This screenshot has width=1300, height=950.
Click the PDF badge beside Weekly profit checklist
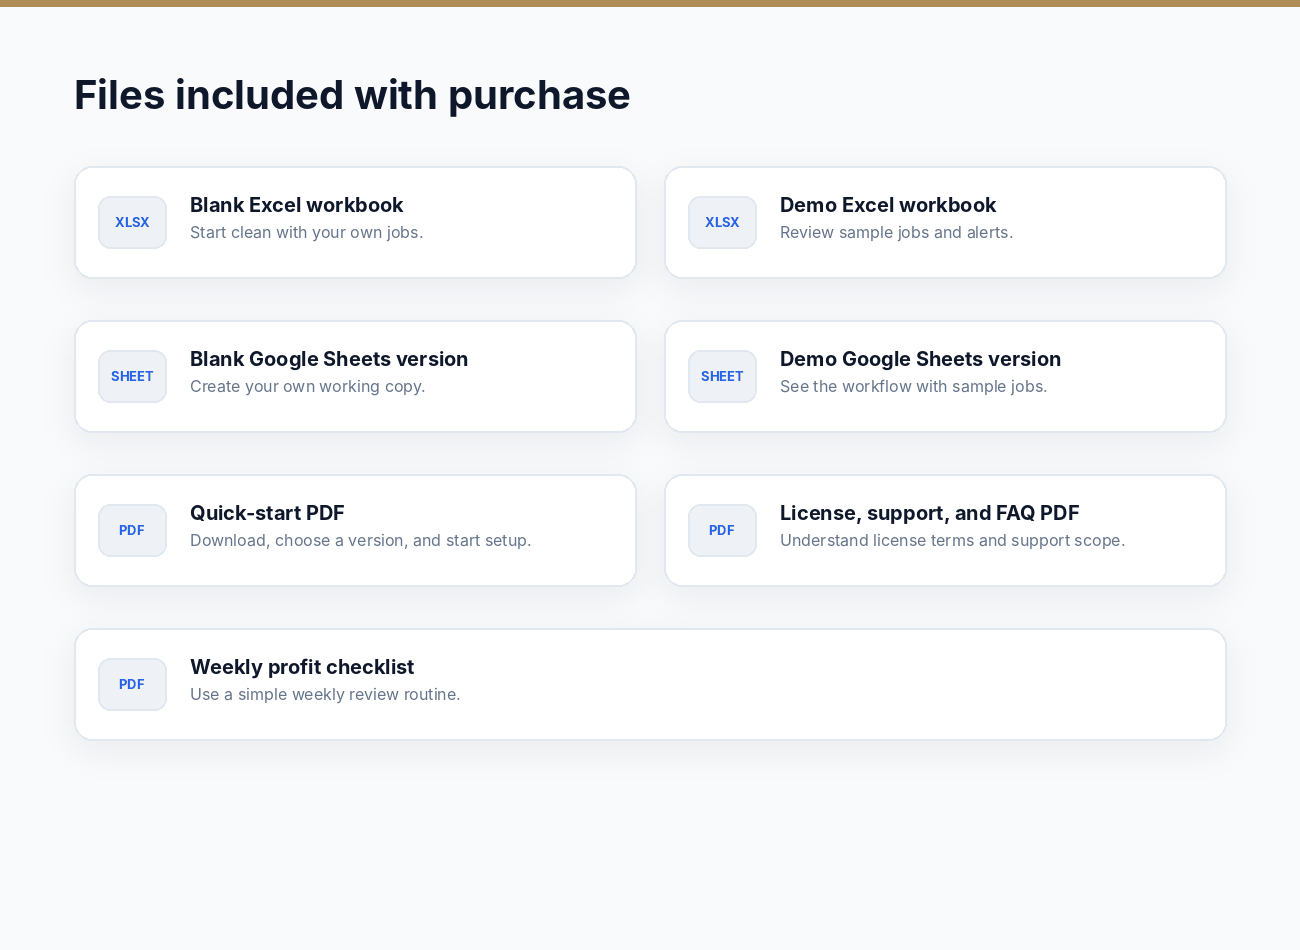[x=132, y=684]
